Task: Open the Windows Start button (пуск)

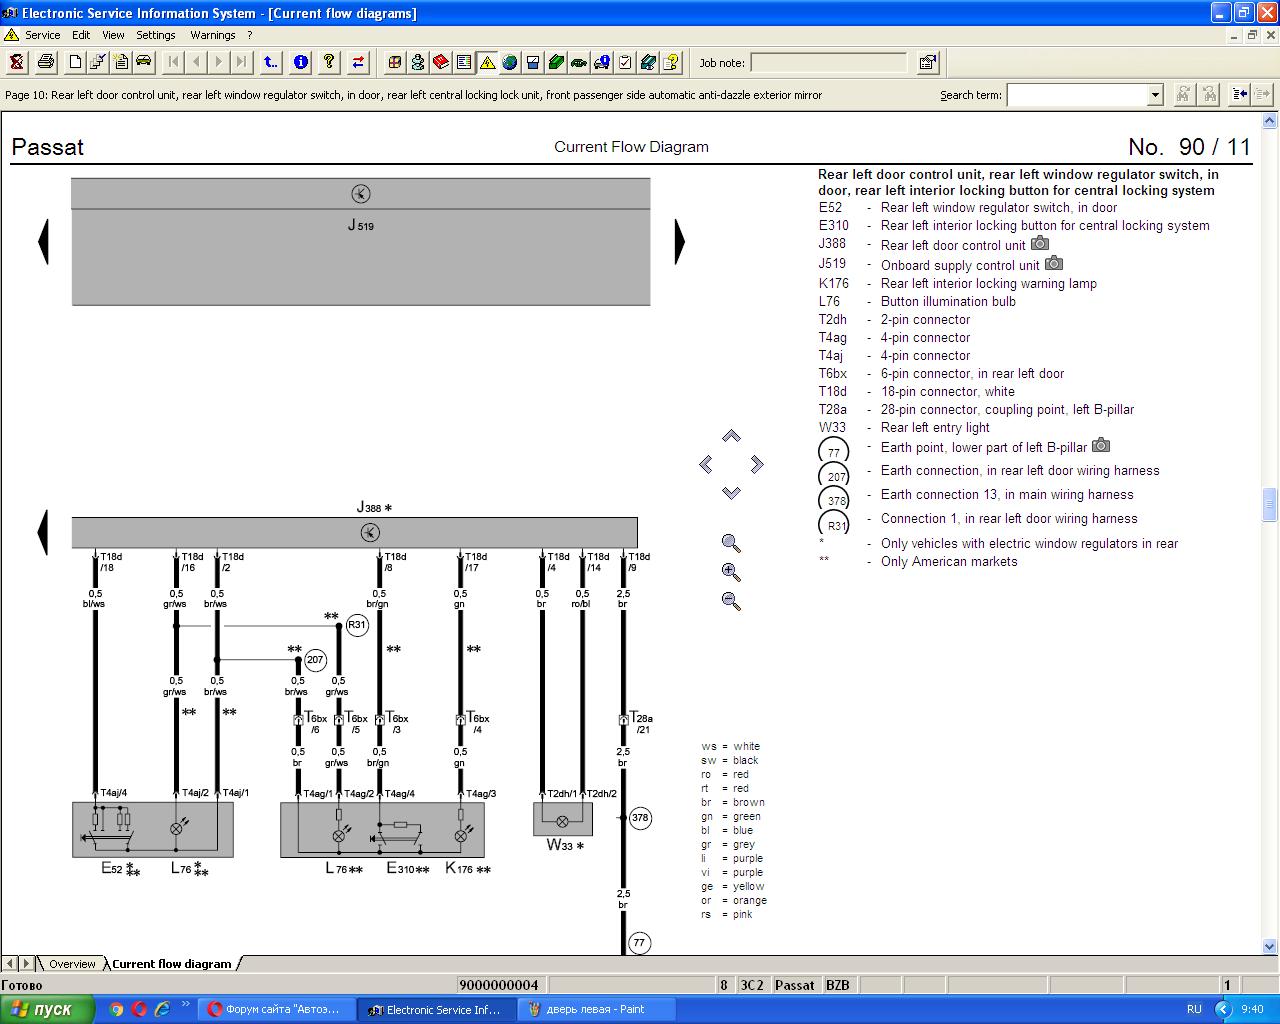Action: [47, 1009]
